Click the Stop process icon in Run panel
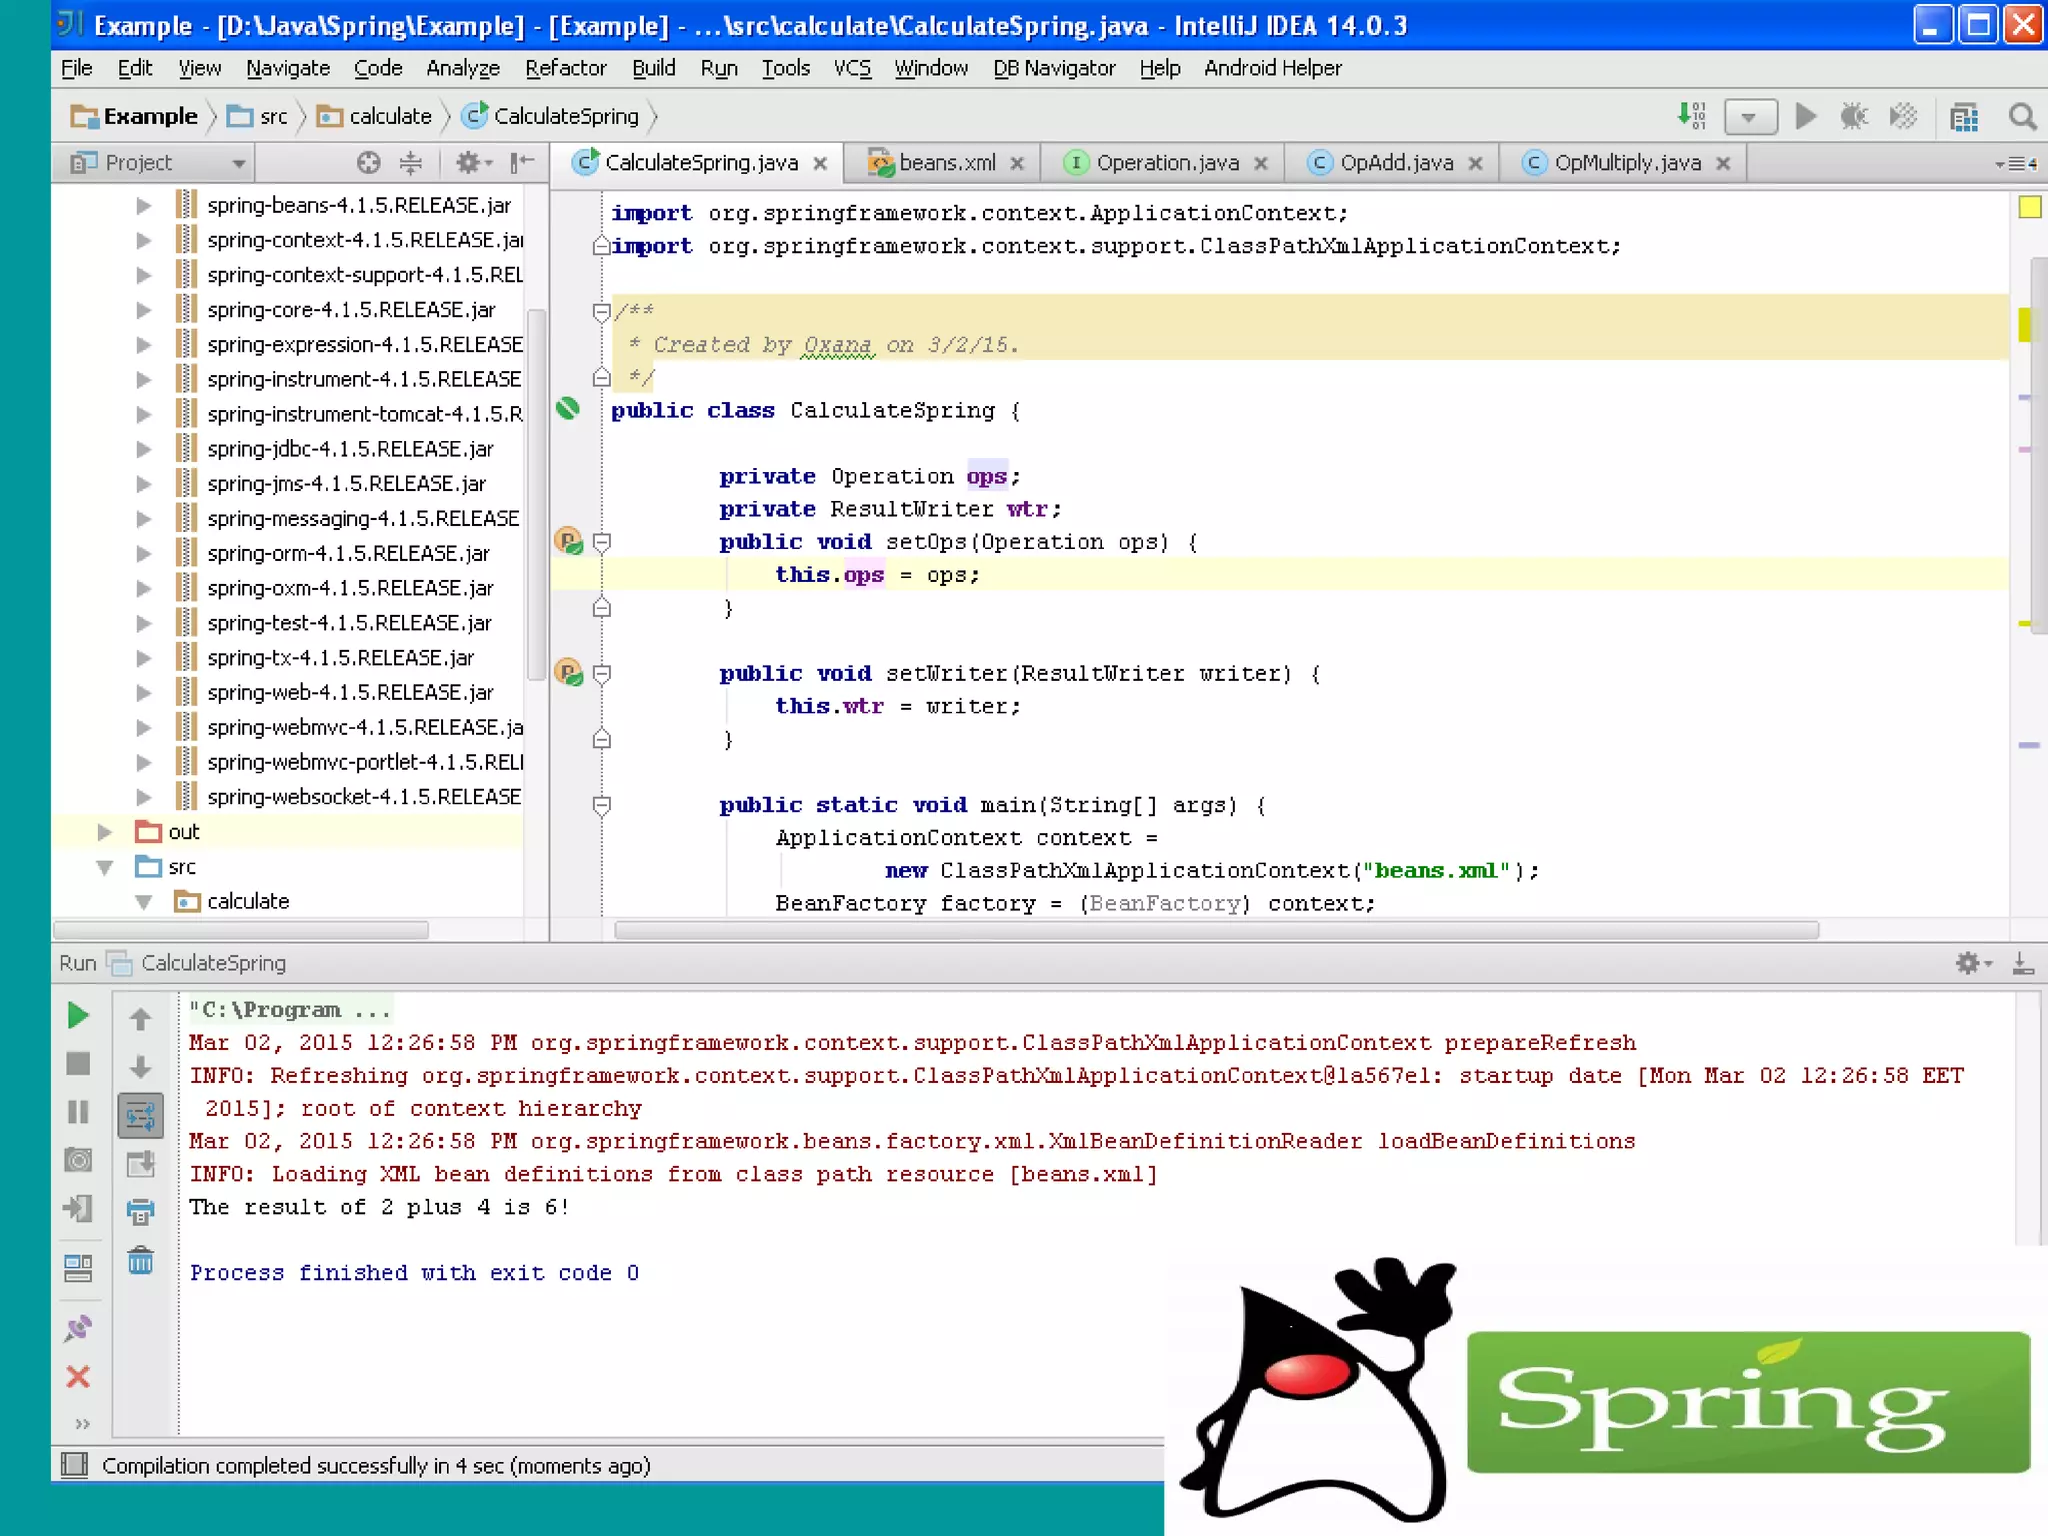This screenshot has height=1536, width=2048. point(77,1064)
